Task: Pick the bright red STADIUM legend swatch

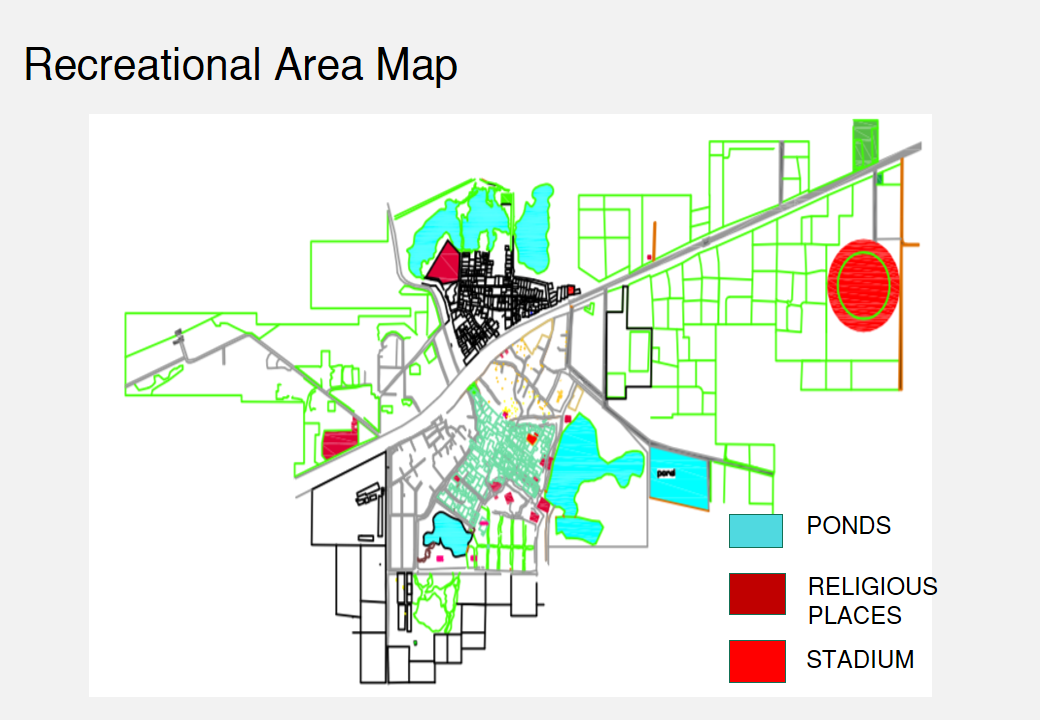Action: pyautogui.click(x=756, y=661)
